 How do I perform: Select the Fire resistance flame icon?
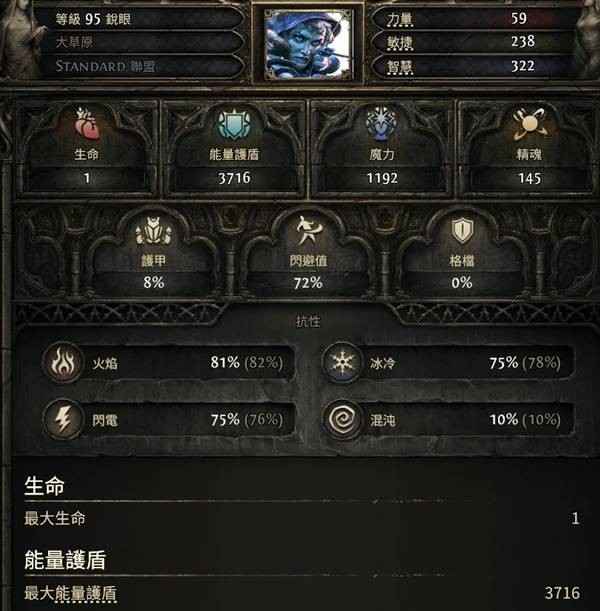click(63, 362)
